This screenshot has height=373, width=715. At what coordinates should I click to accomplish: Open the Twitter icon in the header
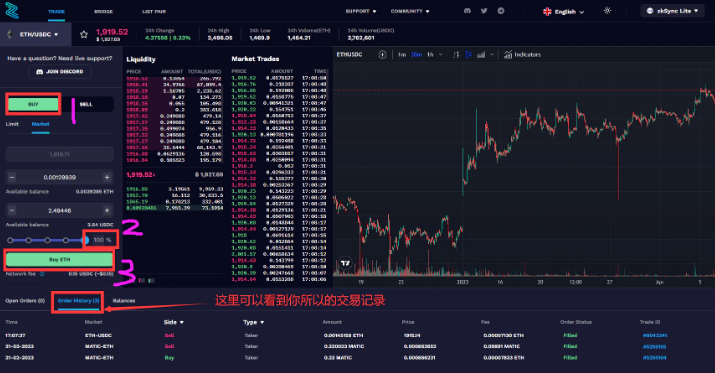(x=484, y=10)
